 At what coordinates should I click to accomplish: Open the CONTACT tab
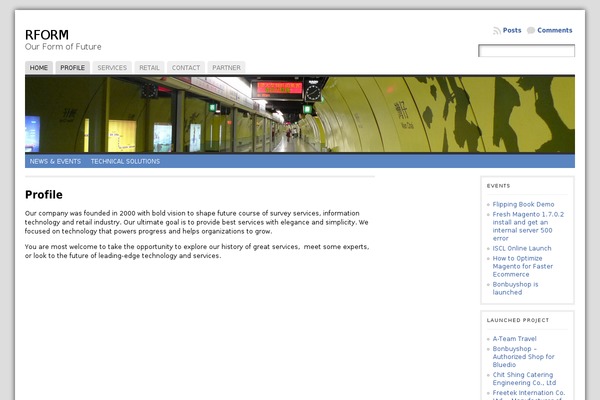point(186,67)
